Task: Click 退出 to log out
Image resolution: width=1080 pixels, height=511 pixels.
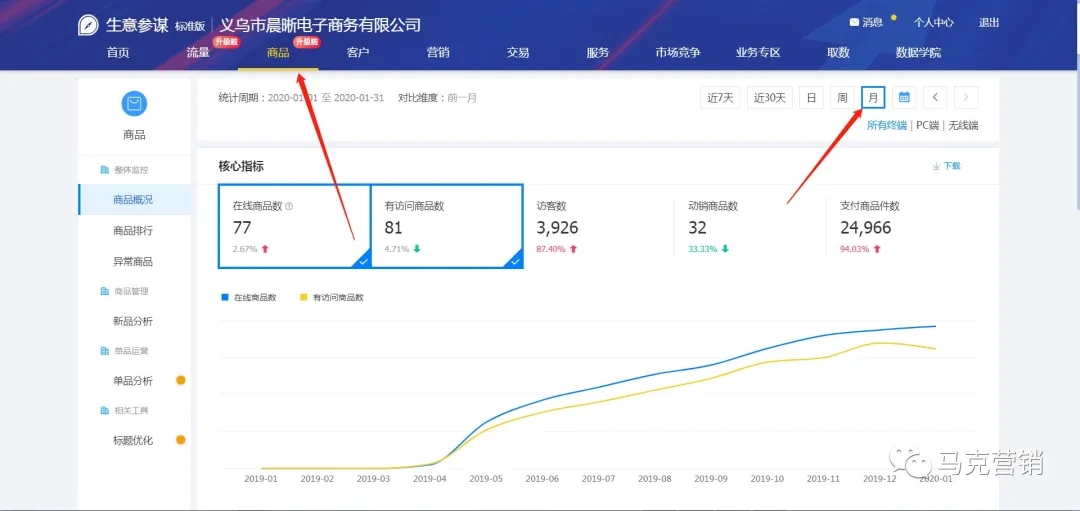Action: pyautogui.click(x=988, y=22)
